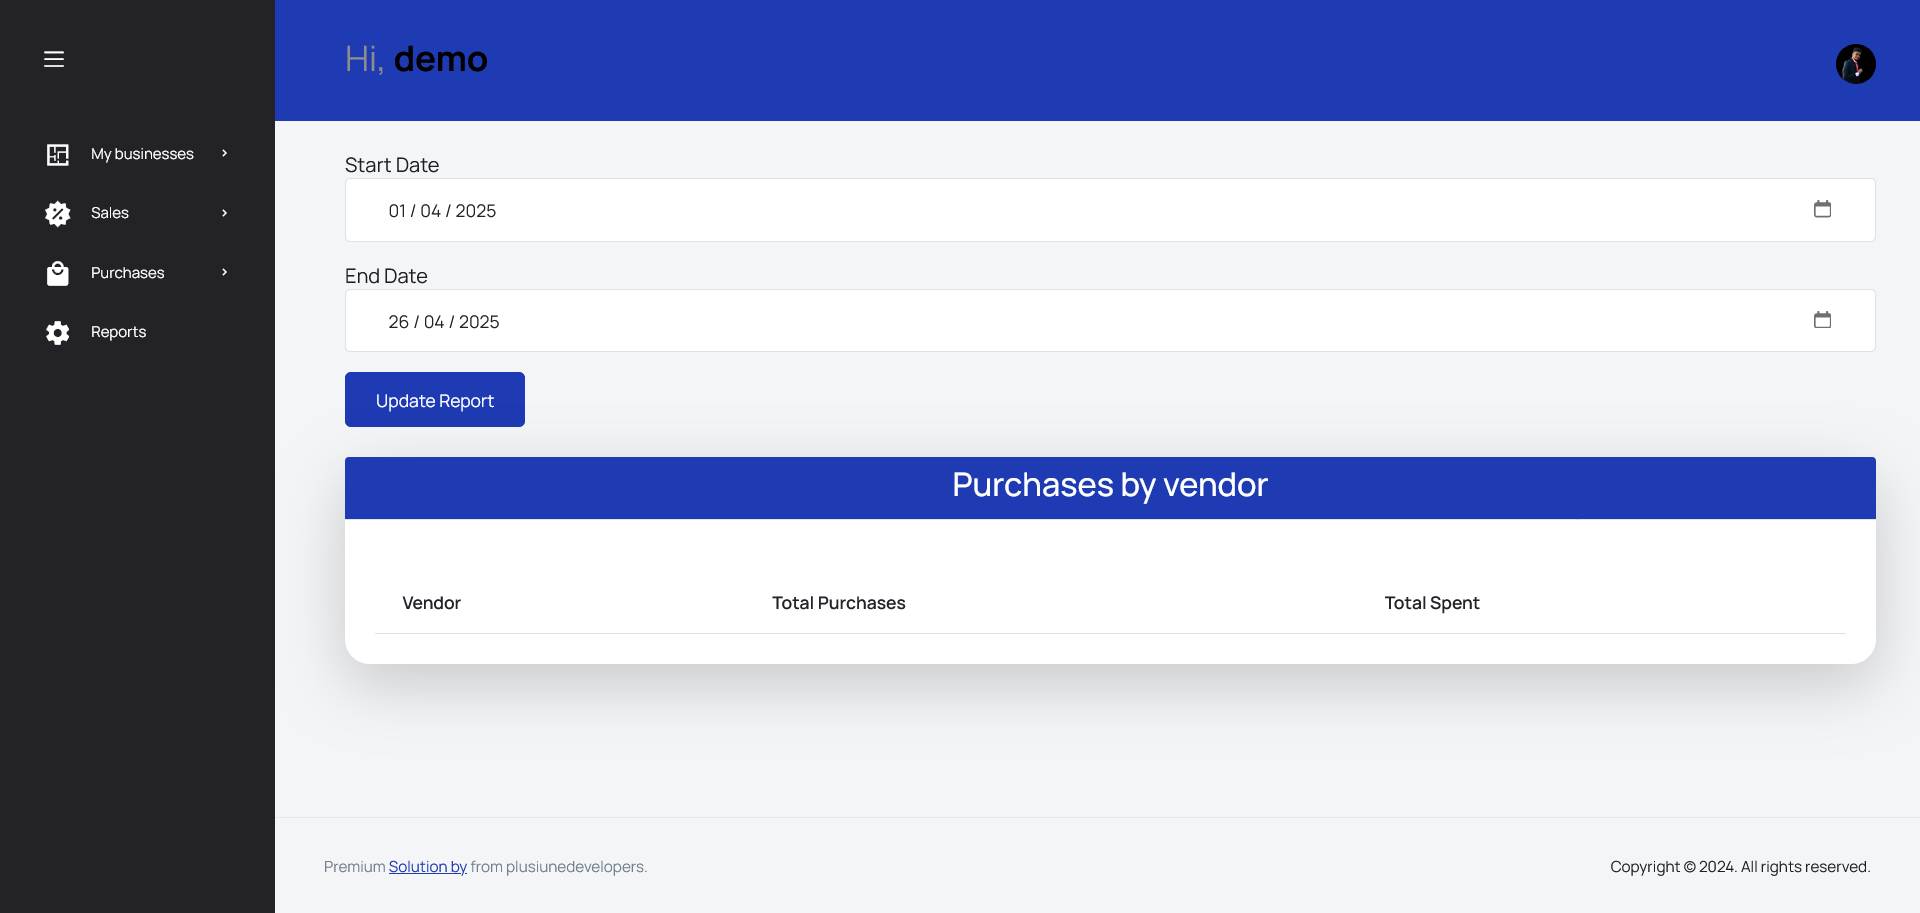Click the Update Report button
This screenshot has width=1920, height=913.
coord(434,399)
